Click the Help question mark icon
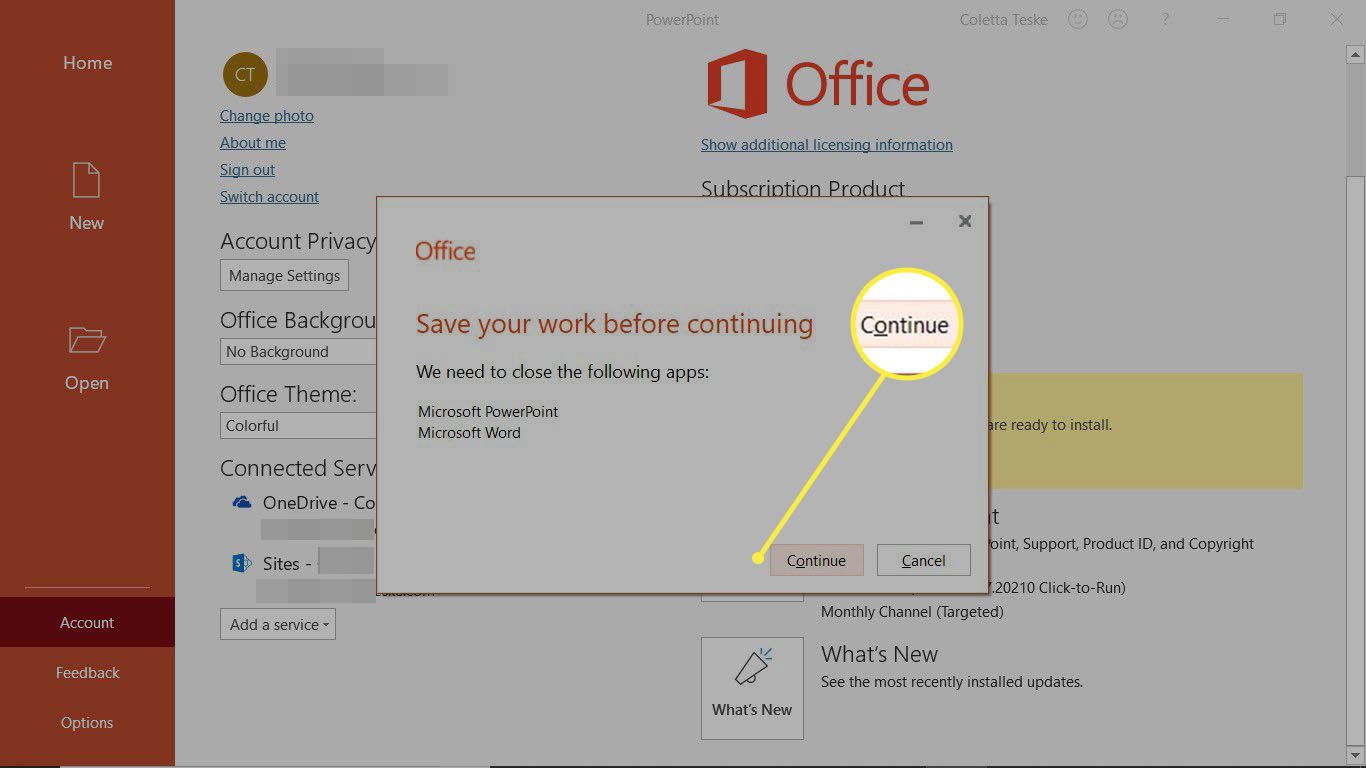Screen dimensions: 1366x768 (1166, 19)
